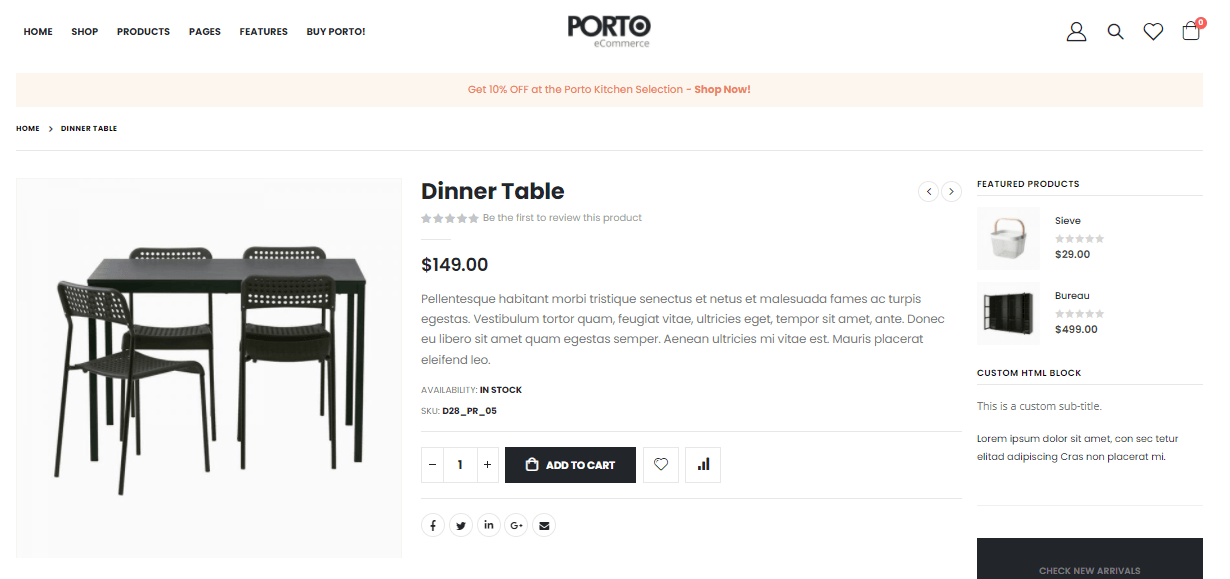
Task: Open the header wishlist heart icon
Action: point(1153,32)
